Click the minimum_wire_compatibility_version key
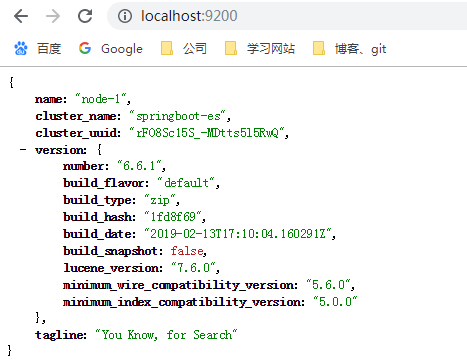The width and height of the screenshot is (467, 364). click(x=180, y=285)
